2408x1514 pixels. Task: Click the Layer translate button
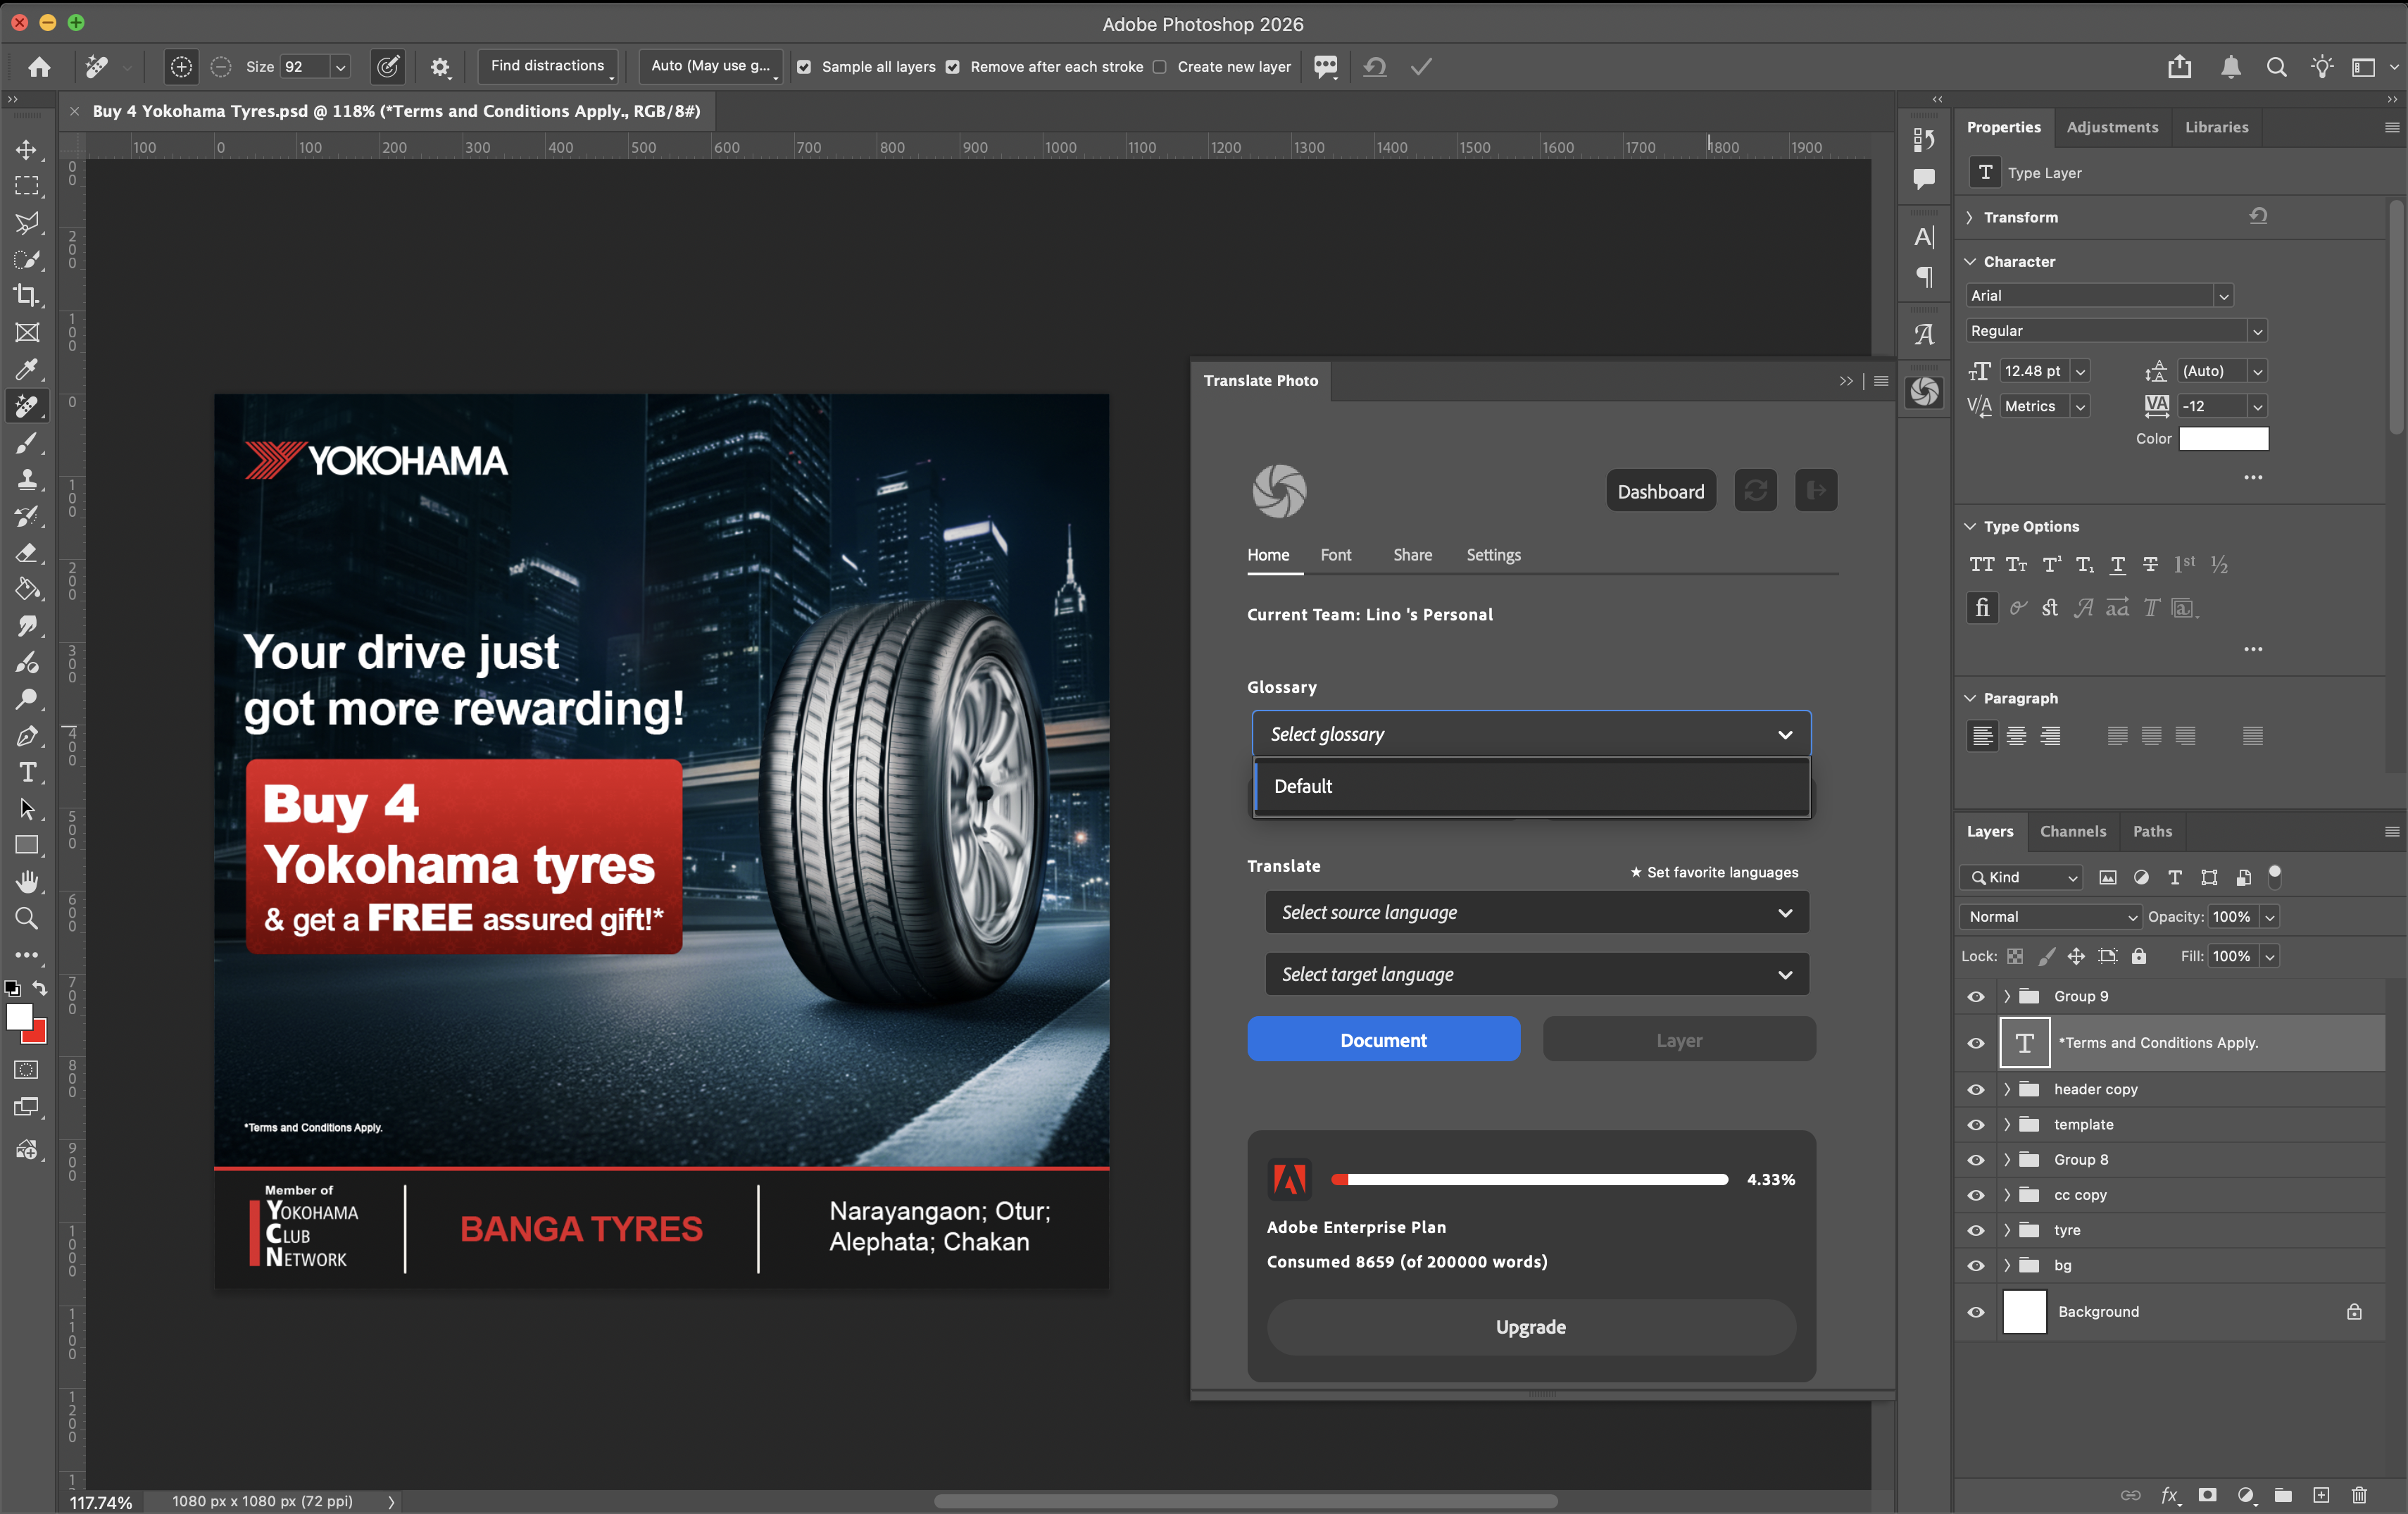pyautogui.click(x=1679, y=1040)
